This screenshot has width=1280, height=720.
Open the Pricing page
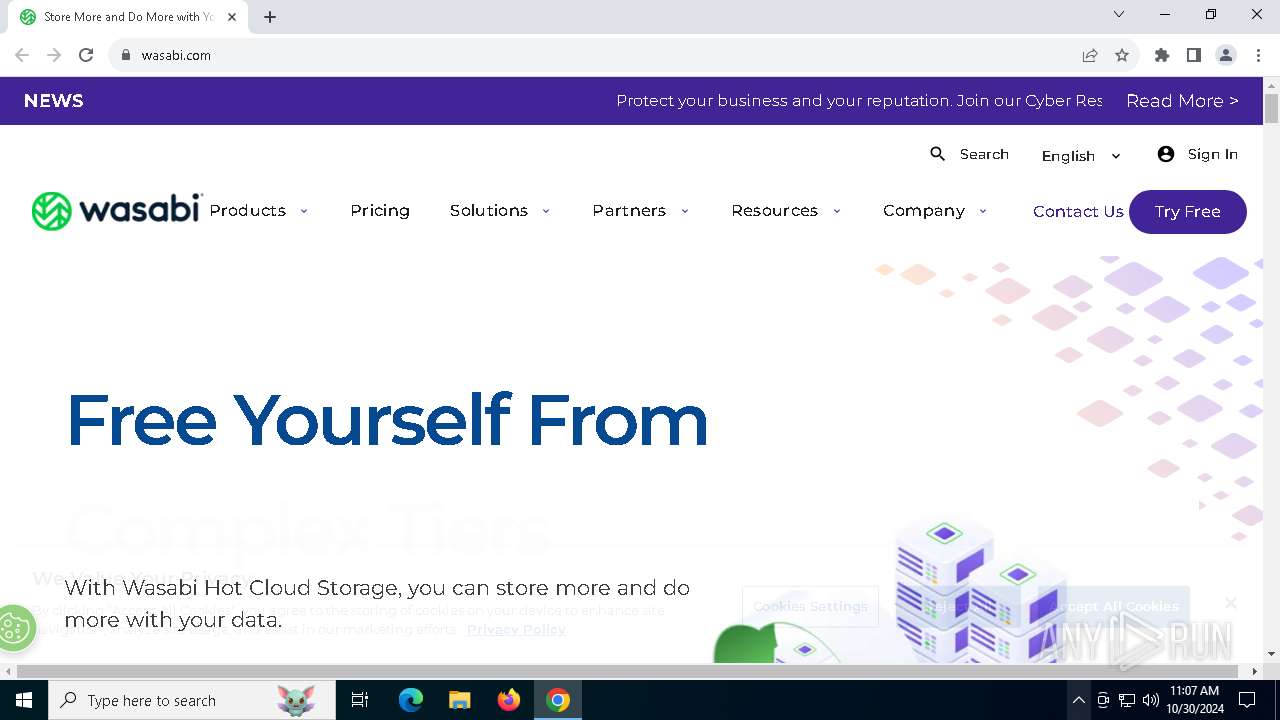[x=380, y=211]
